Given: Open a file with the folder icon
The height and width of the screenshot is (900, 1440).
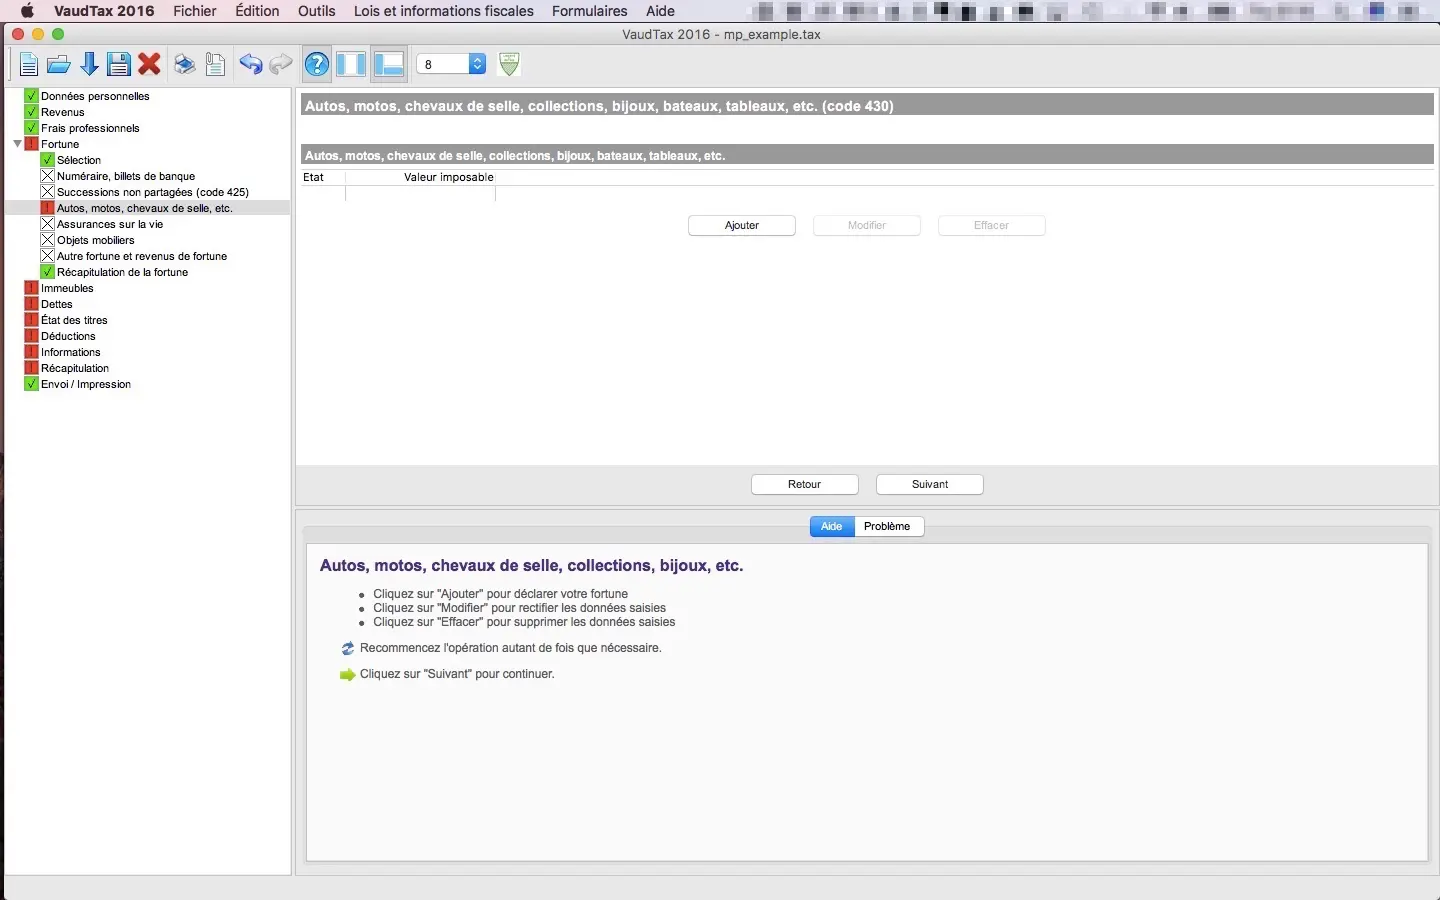Looking at the screenshot, I should tap(59, 65).
